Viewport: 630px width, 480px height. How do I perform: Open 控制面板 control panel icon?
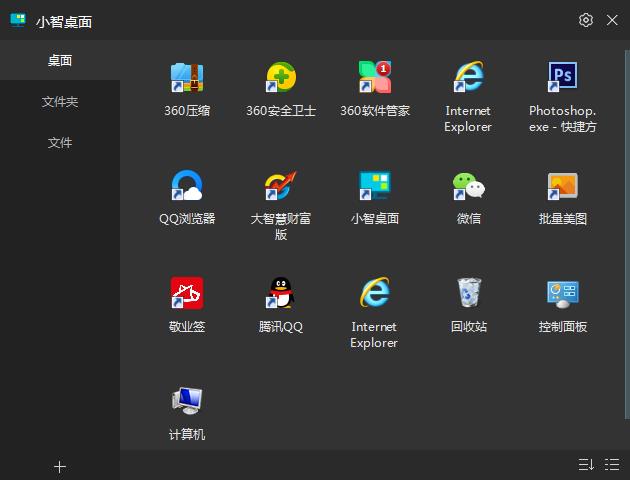(562, 294)
